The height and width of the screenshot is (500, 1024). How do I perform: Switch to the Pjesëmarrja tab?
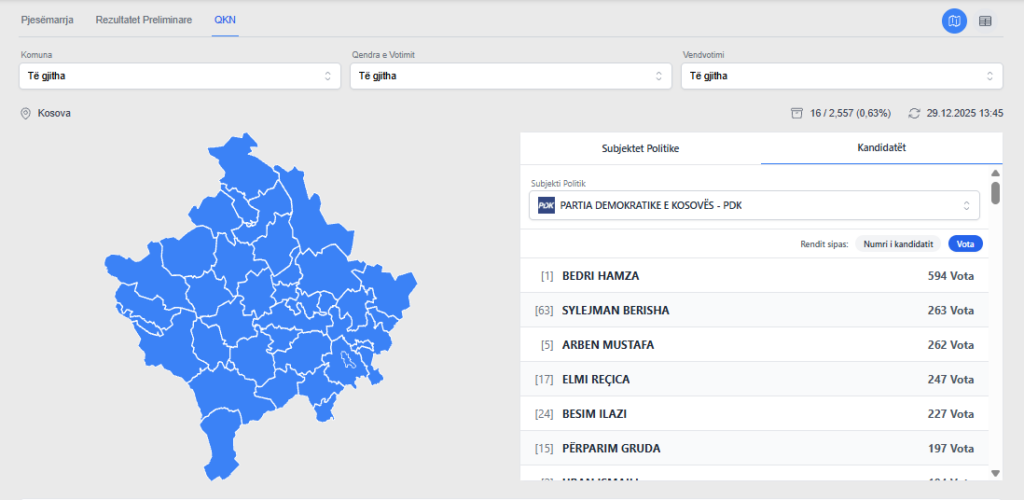pos(47,20)
